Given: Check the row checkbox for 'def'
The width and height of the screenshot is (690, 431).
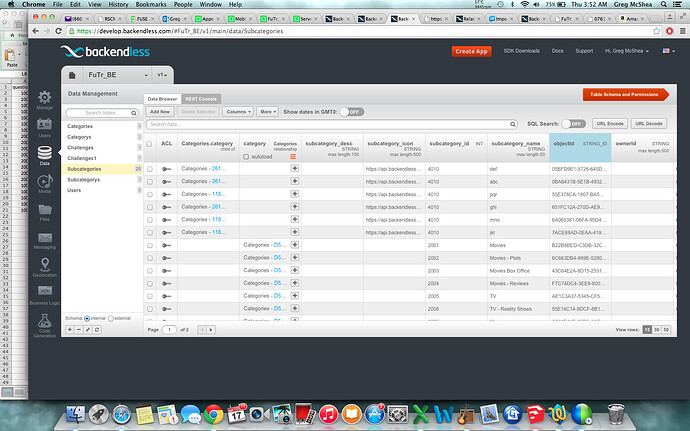Looking at the screenshot, I should click(x=150, y=169).
